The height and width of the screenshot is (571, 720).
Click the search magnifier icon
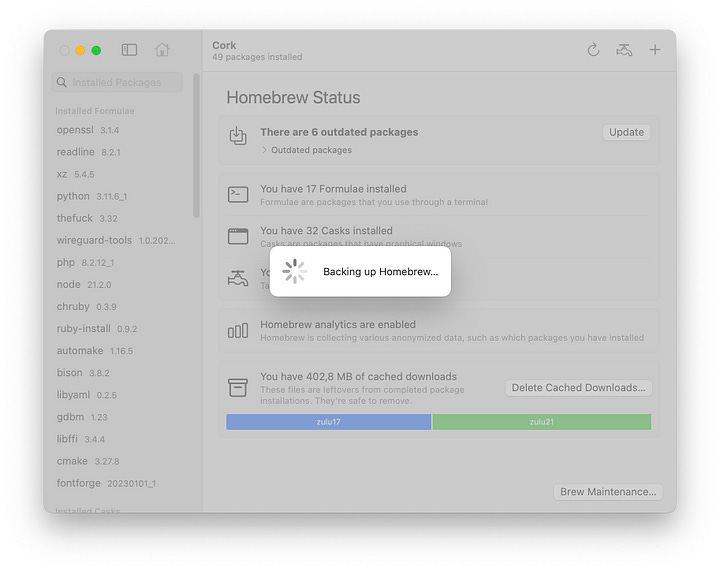[x=62, y=82]
